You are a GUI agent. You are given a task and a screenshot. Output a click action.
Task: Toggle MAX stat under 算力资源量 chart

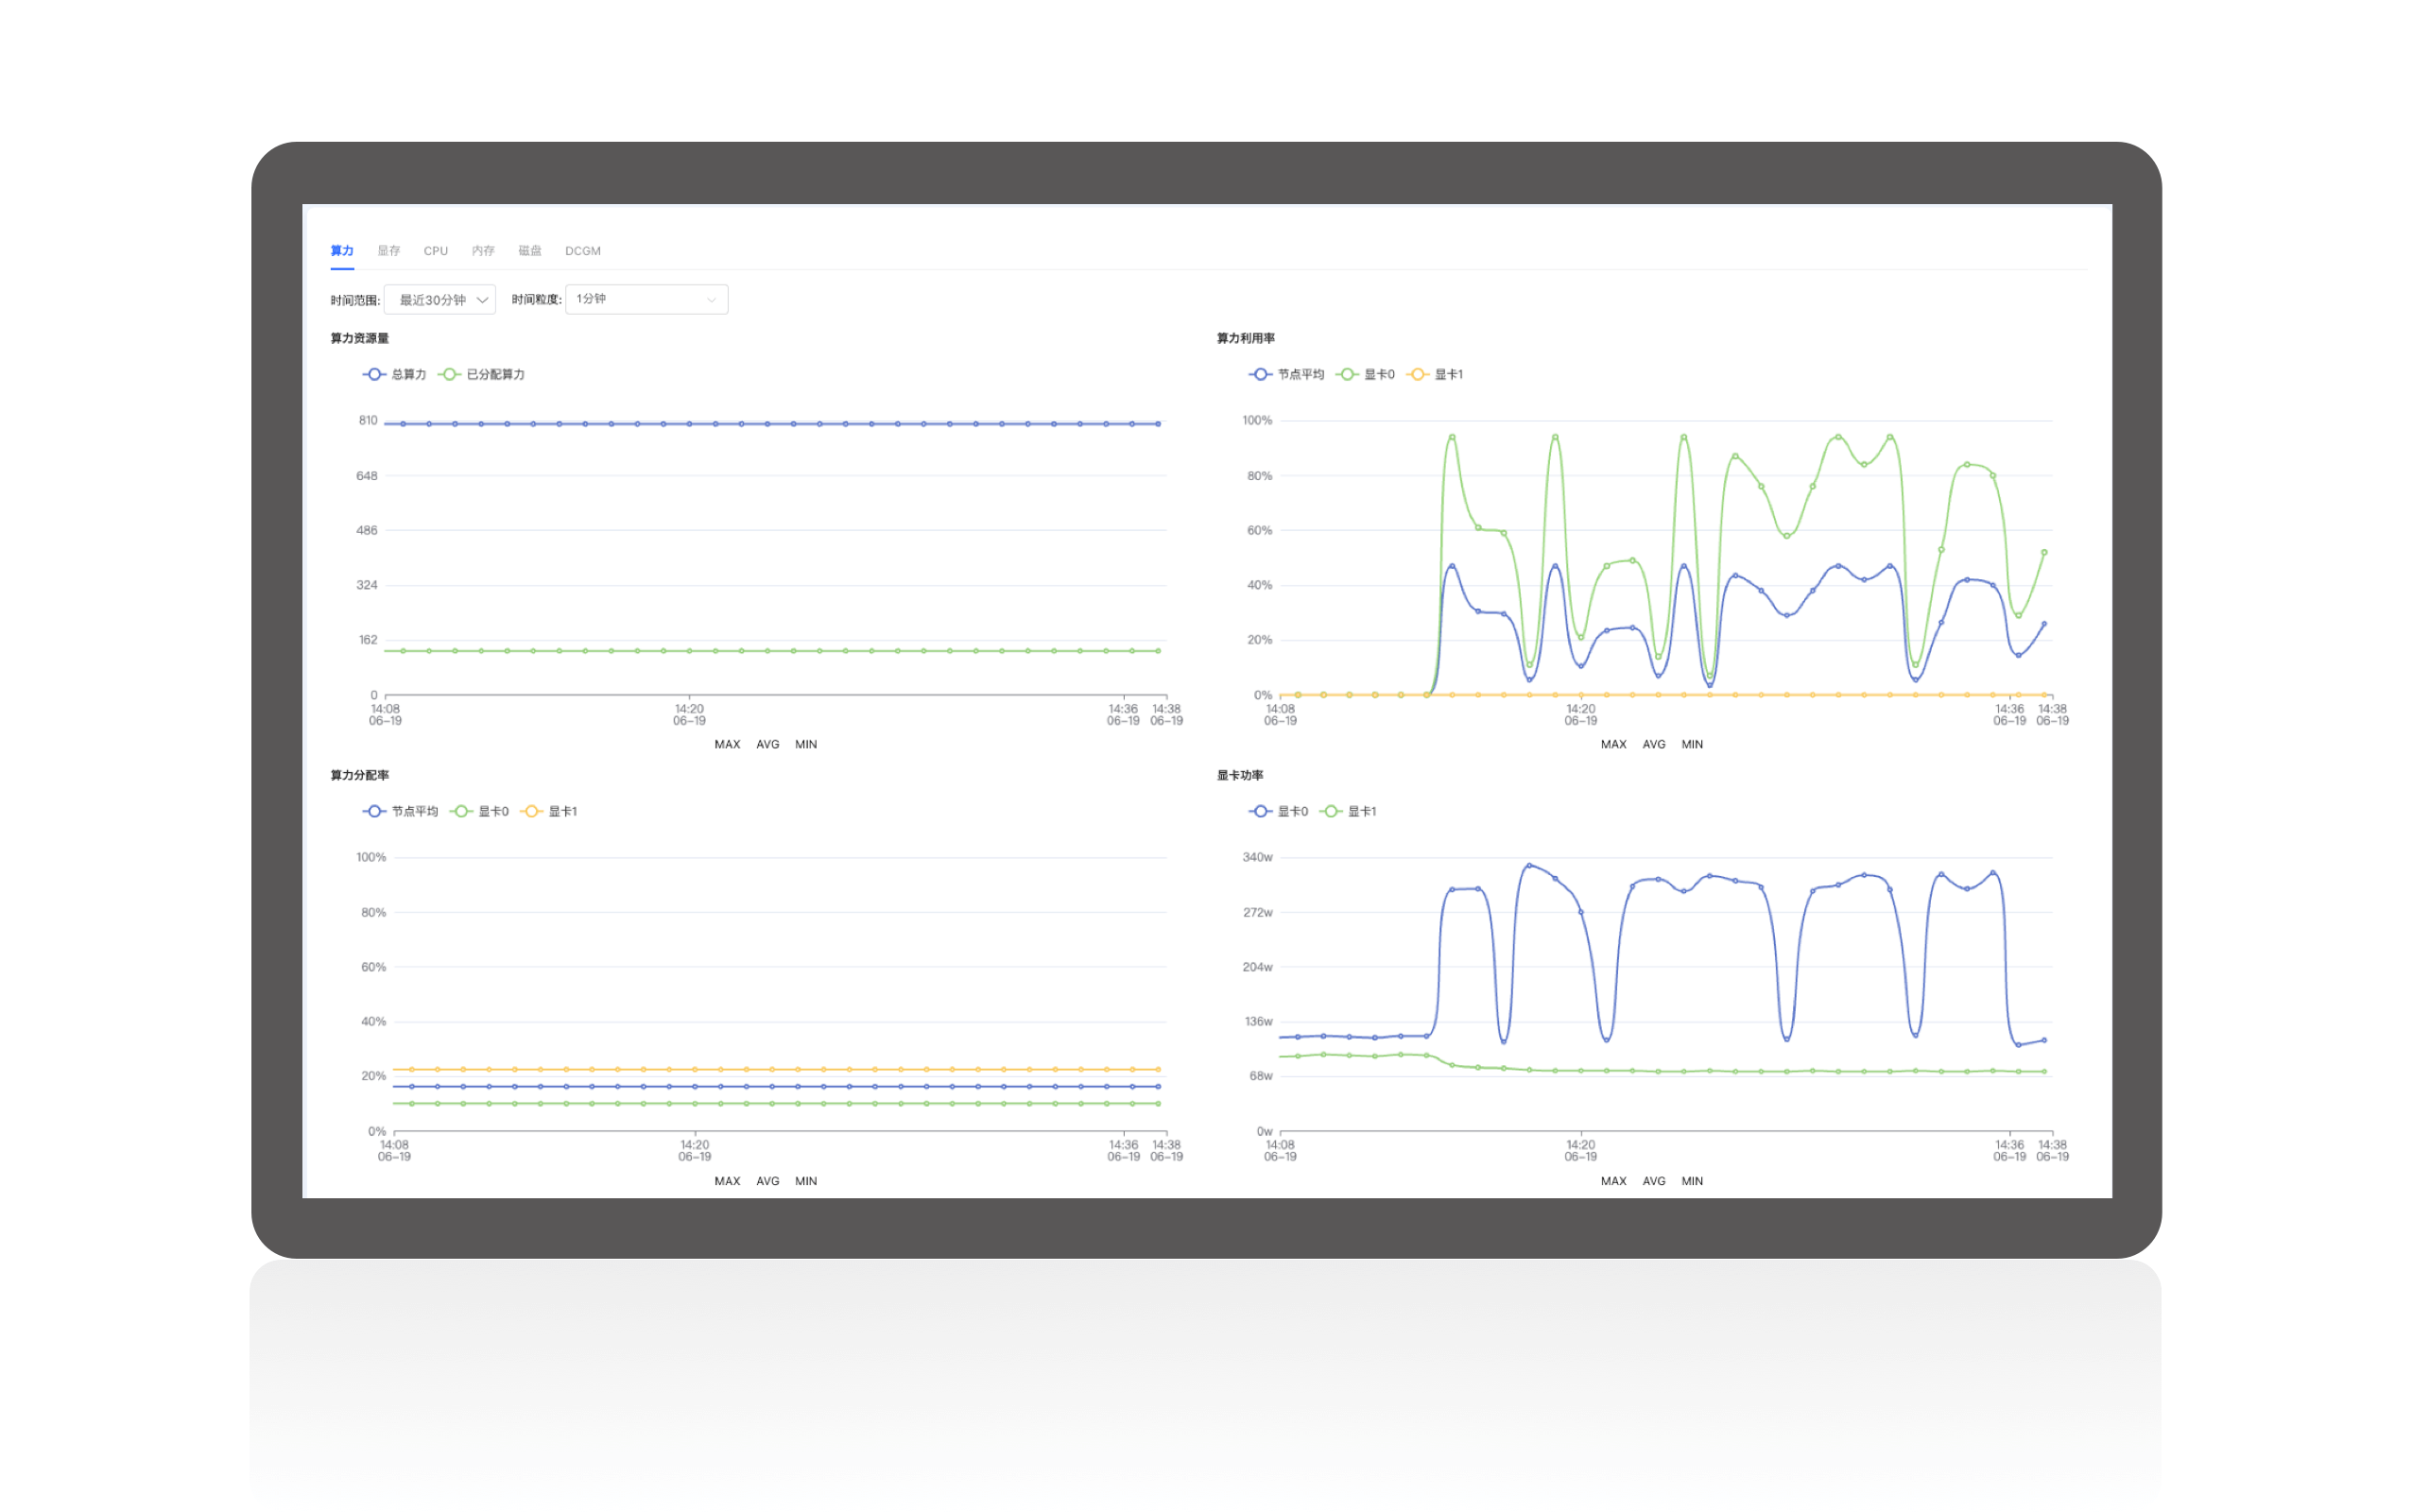[727, 744]
